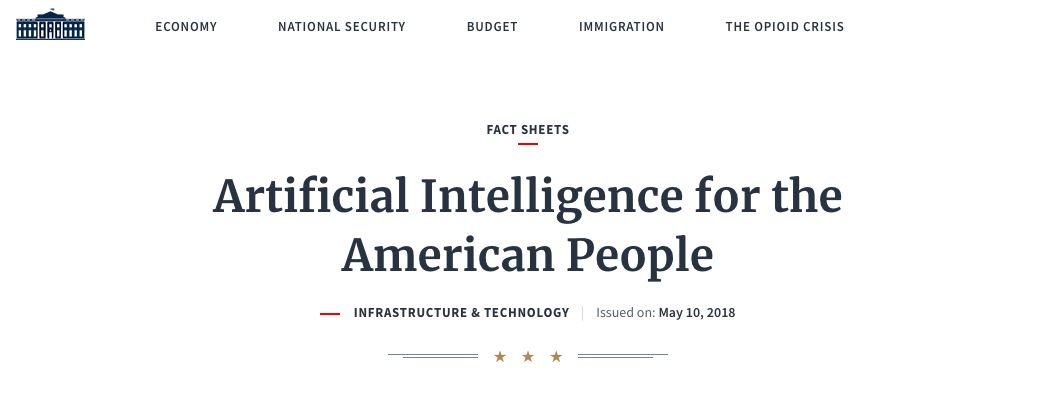The width and height of the screenshot is (1060, 410).
Task: Click the vertical separator before Issued on
Action: point(582,313)
